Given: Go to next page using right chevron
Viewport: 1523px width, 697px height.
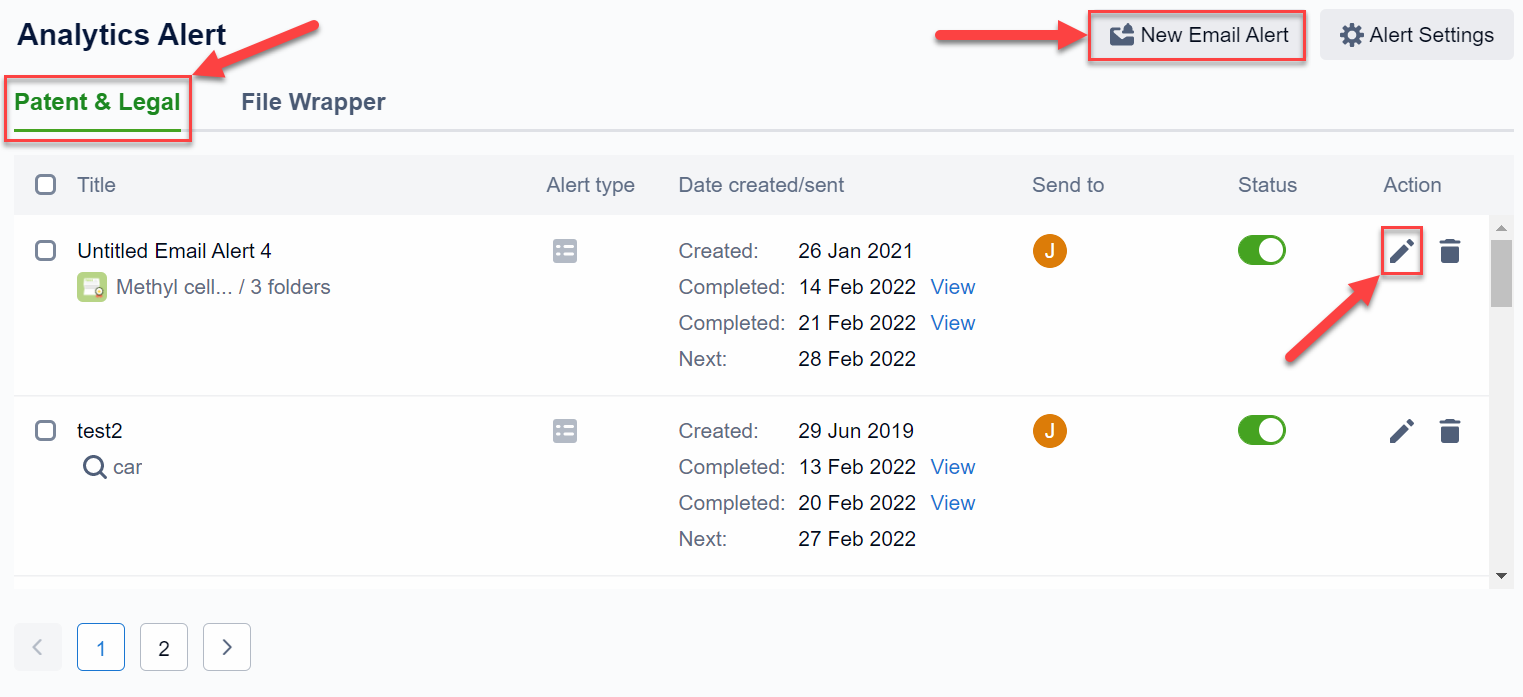Looking at the screenshot, I should [x=227, y=647].
